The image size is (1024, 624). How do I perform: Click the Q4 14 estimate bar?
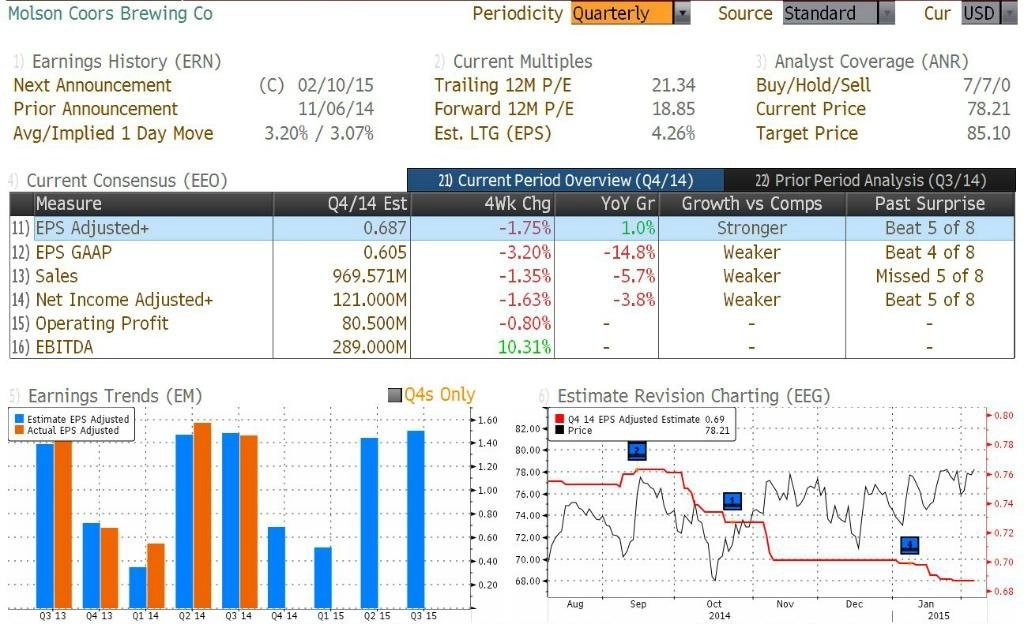pyautogui.click(x=276, y=567)
